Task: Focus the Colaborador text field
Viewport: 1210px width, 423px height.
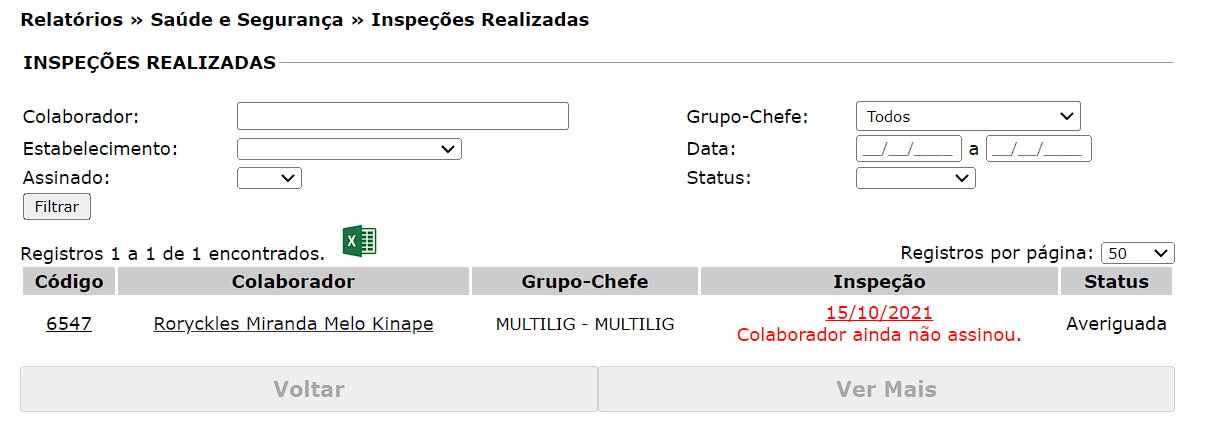Action: click(x=402, y=116)
